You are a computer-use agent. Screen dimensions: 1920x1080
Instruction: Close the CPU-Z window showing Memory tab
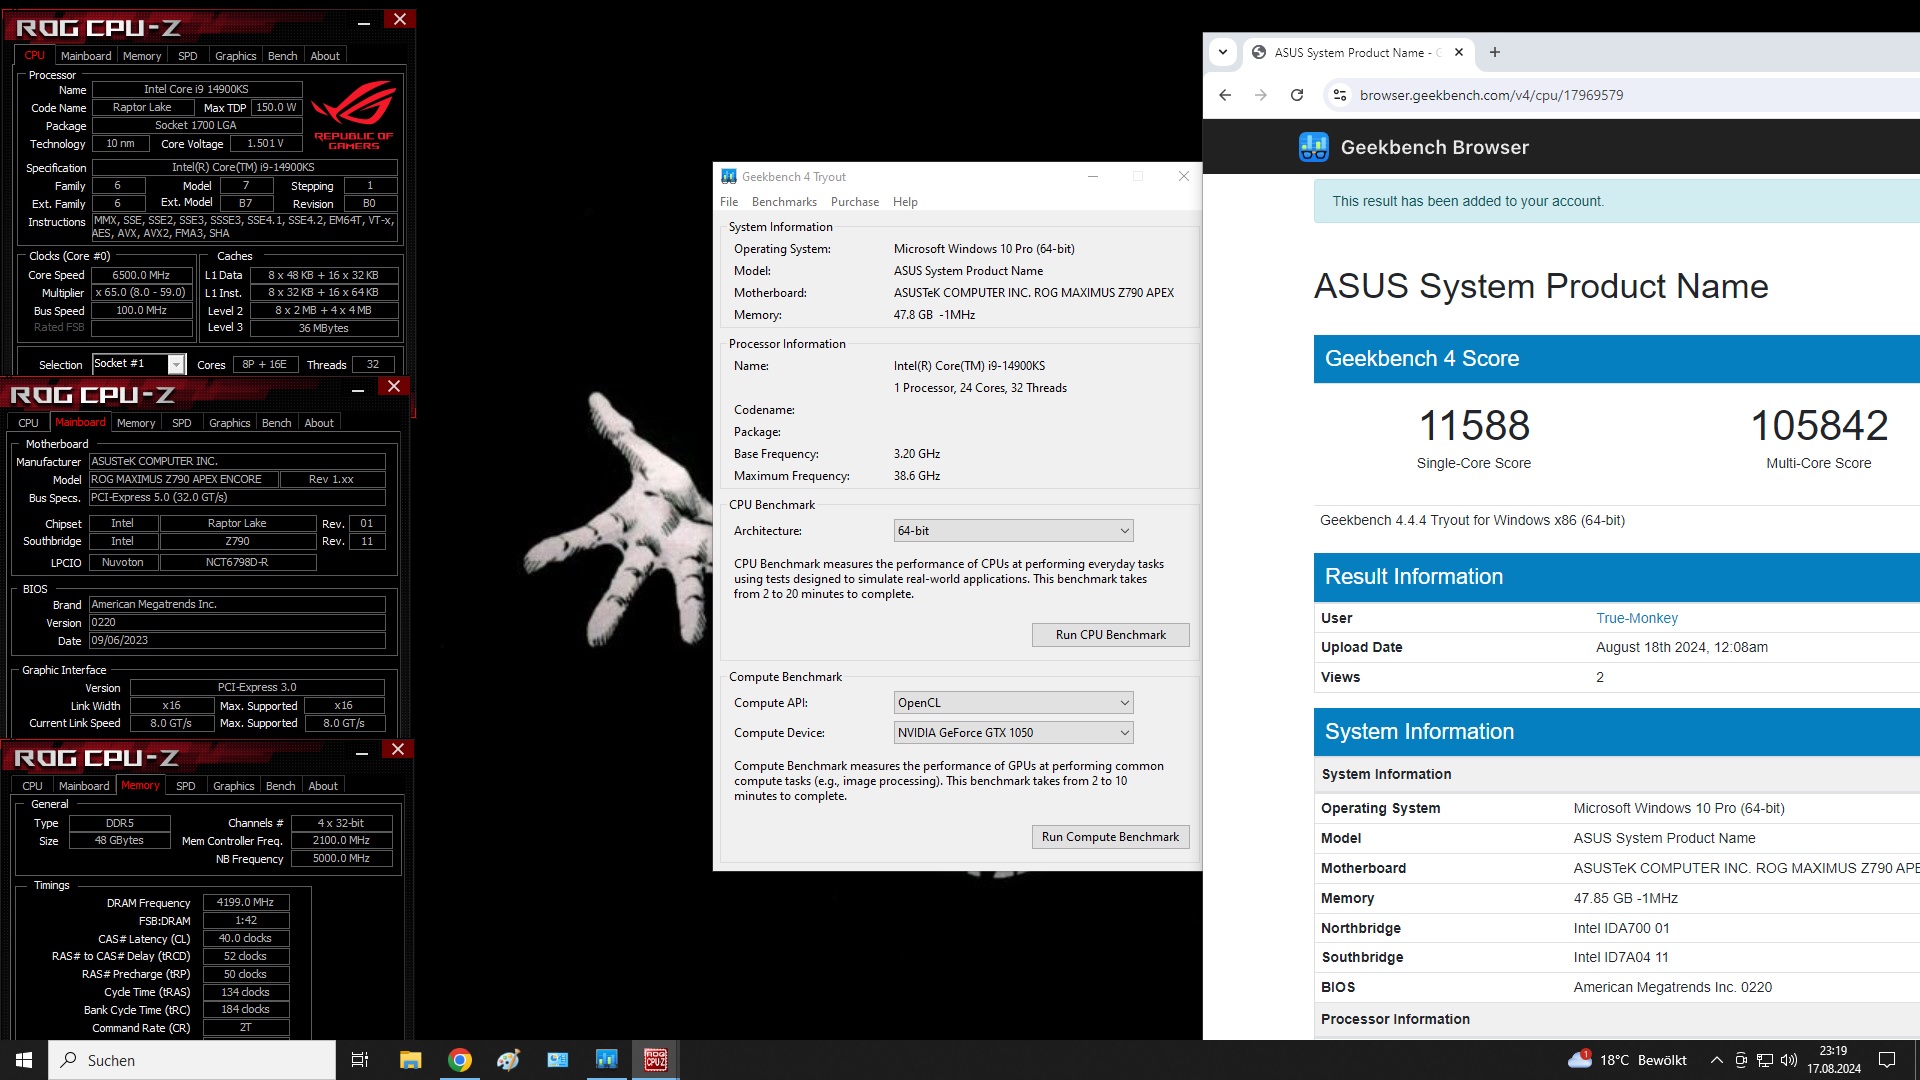(x=398, y=749)
